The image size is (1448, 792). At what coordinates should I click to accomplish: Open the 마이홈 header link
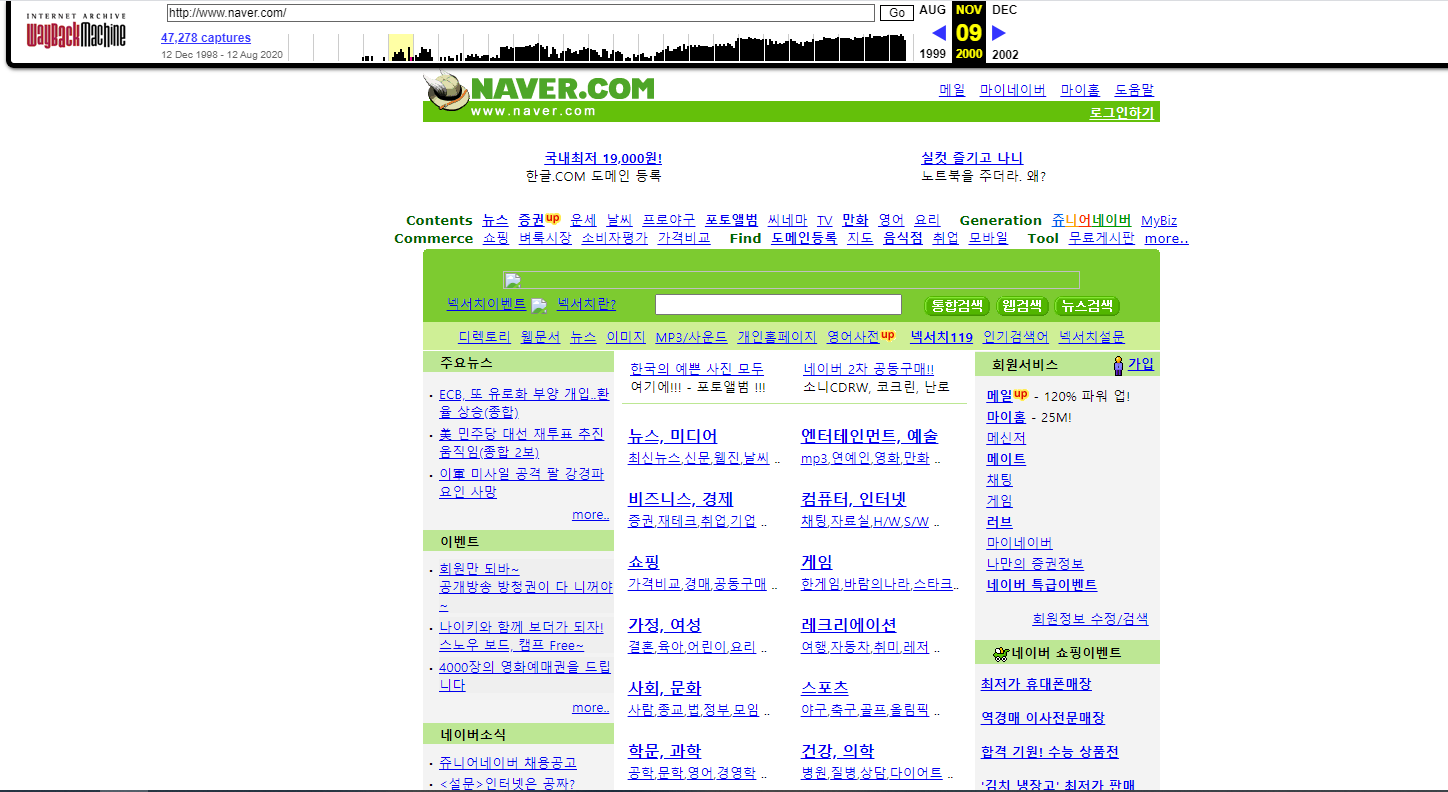pos(1080,90)
